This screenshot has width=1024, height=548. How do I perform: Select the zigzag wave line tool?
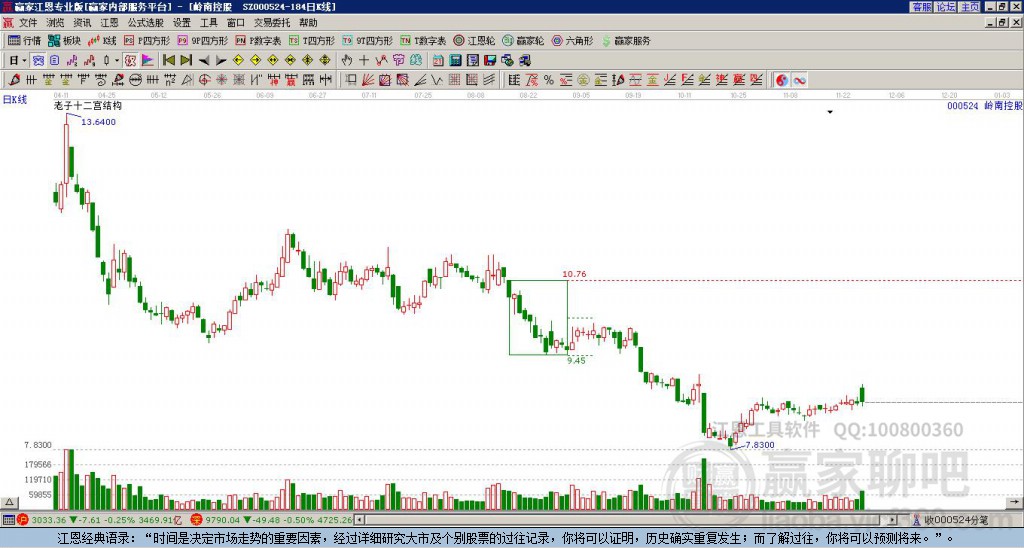437,80
